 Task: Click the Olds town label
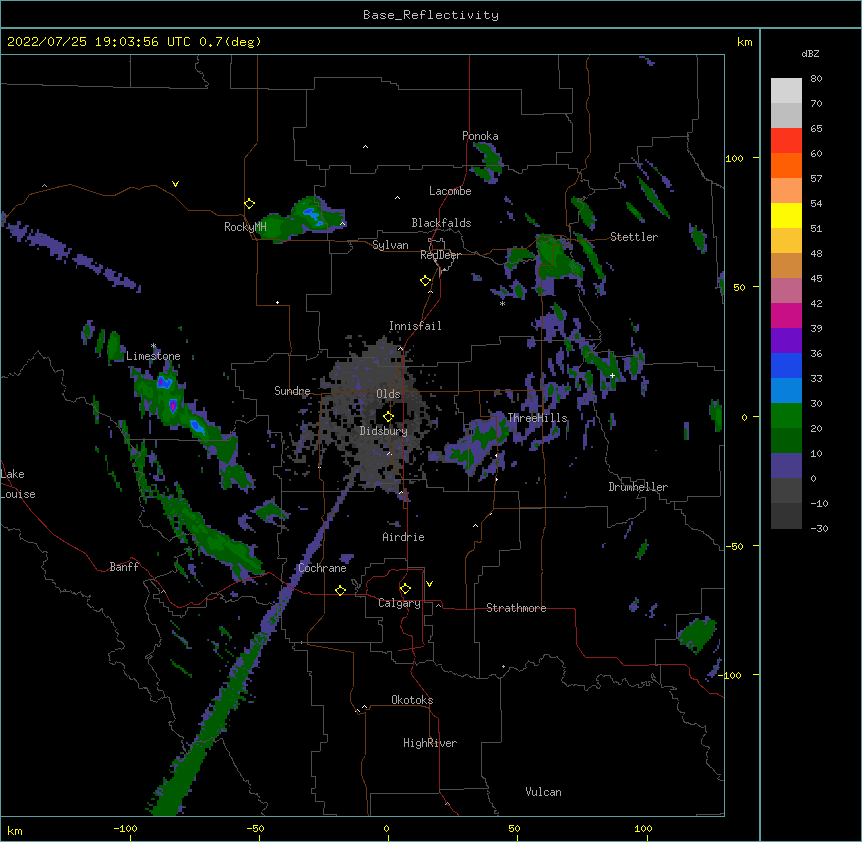coord(388,394)
